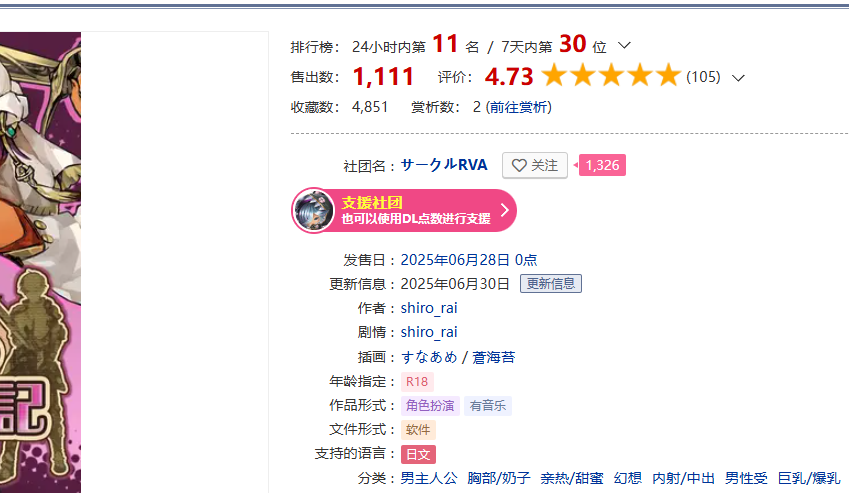Click the R18 age tag
The image size is (849, 493).
point(417,382)
